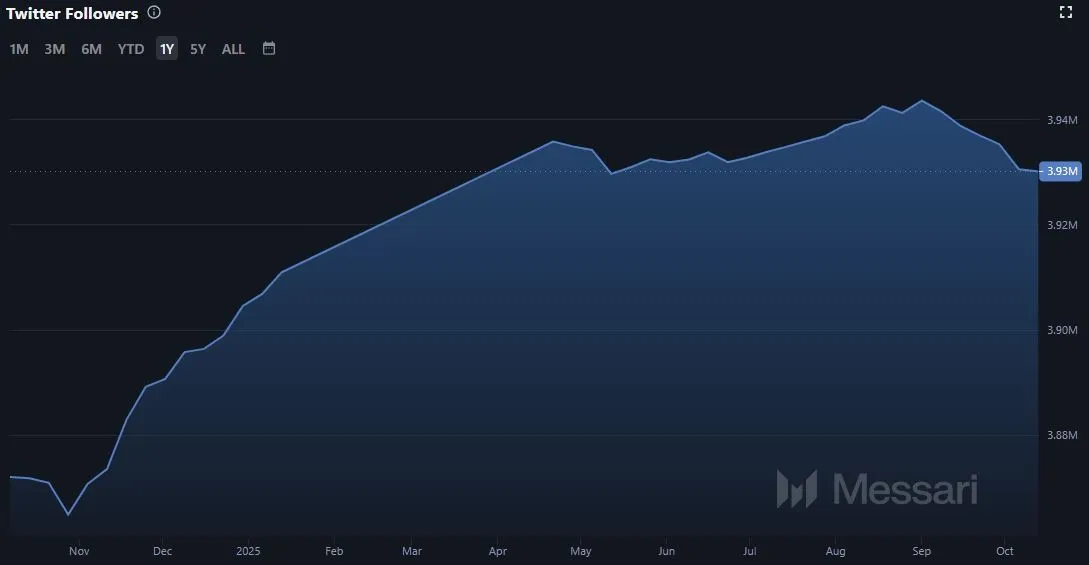This screenshot has height=565, width=1089.
Task: Click the Apr label on the time axis
Action: (497, 551)
